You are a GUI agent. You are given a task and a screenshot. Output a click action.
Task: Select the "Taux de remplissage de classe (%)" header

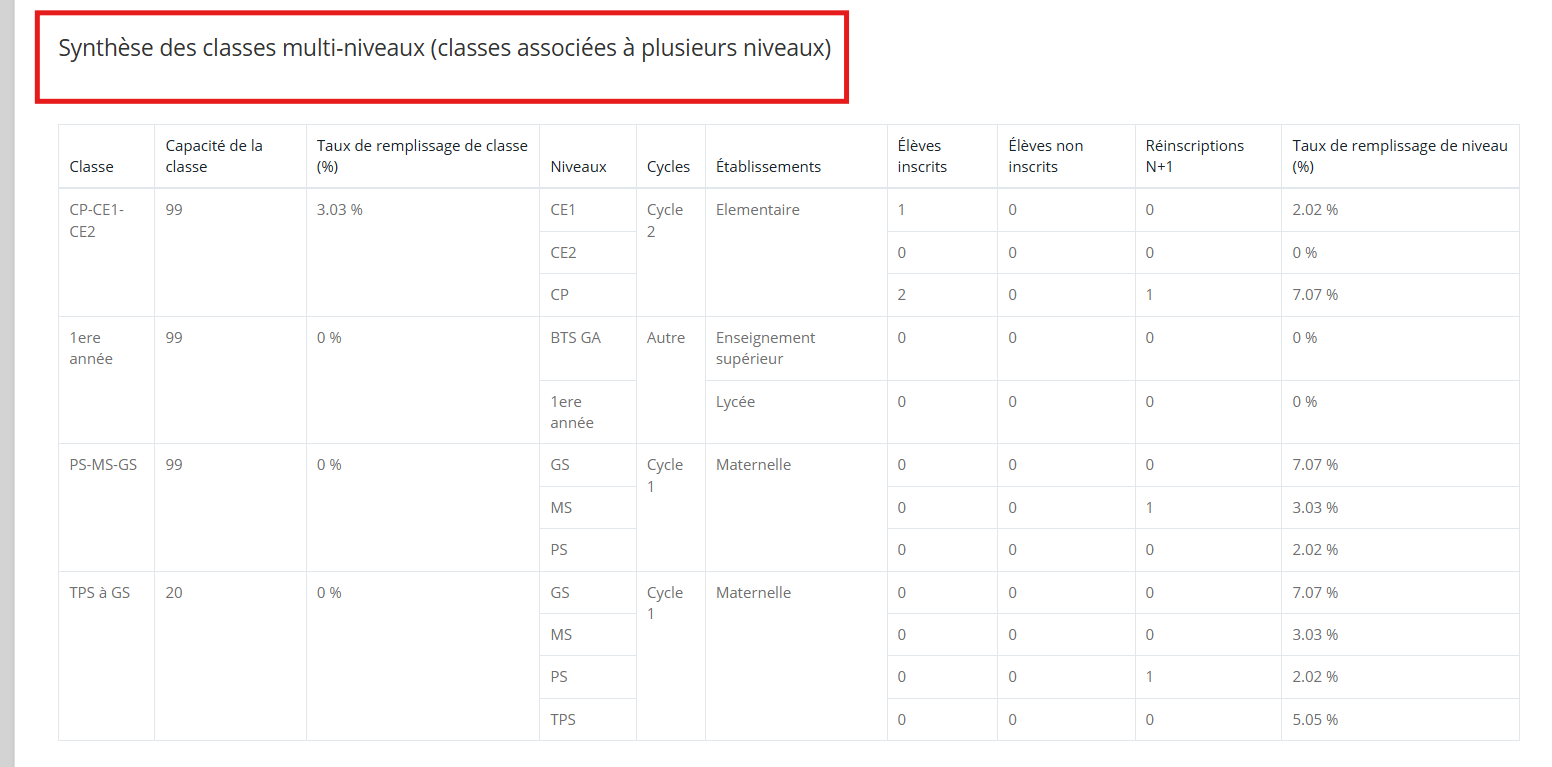[421, 156]
